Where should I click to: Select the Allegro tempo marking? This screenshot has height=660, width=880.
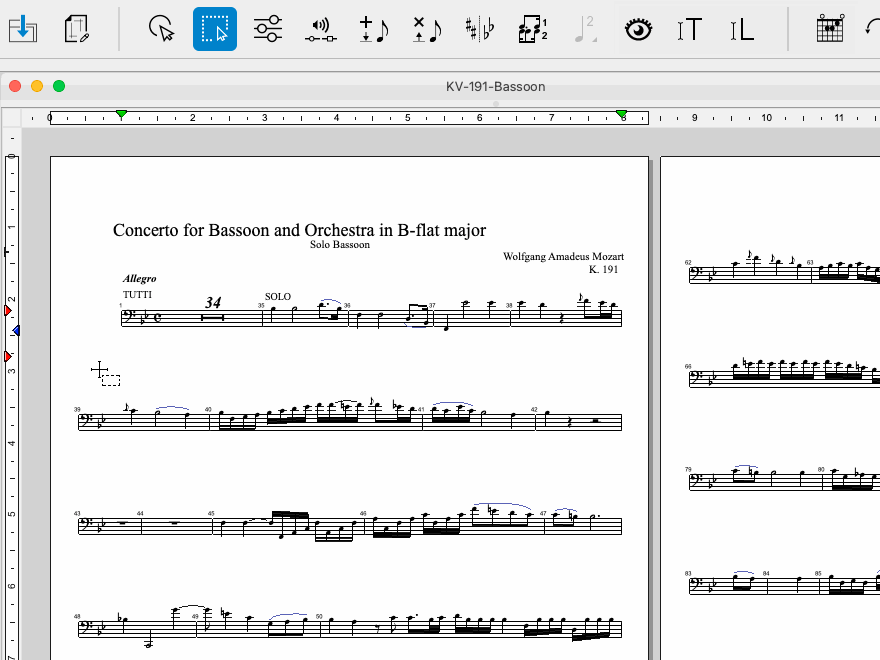click(139, 279)
